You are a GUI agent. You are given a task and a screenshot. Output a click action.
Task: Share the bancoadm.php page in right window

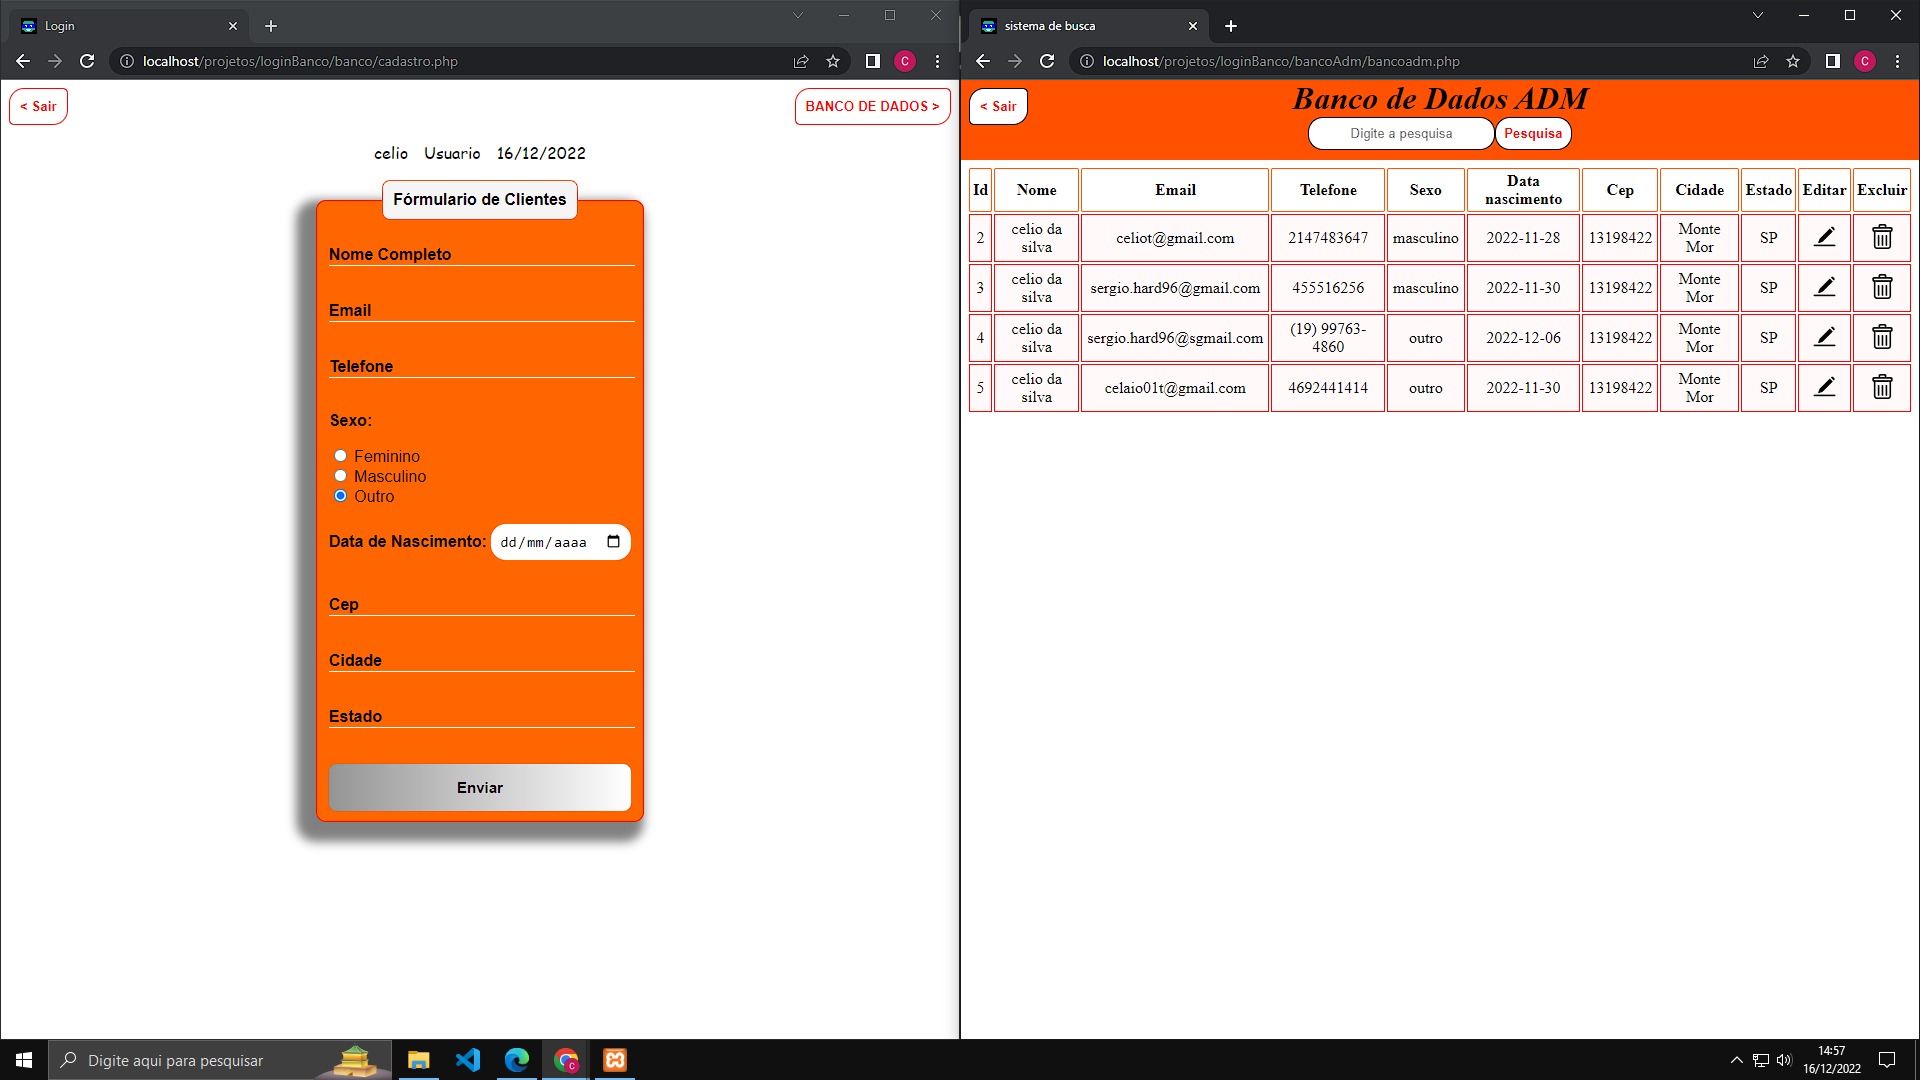[x=1761, y=61]
